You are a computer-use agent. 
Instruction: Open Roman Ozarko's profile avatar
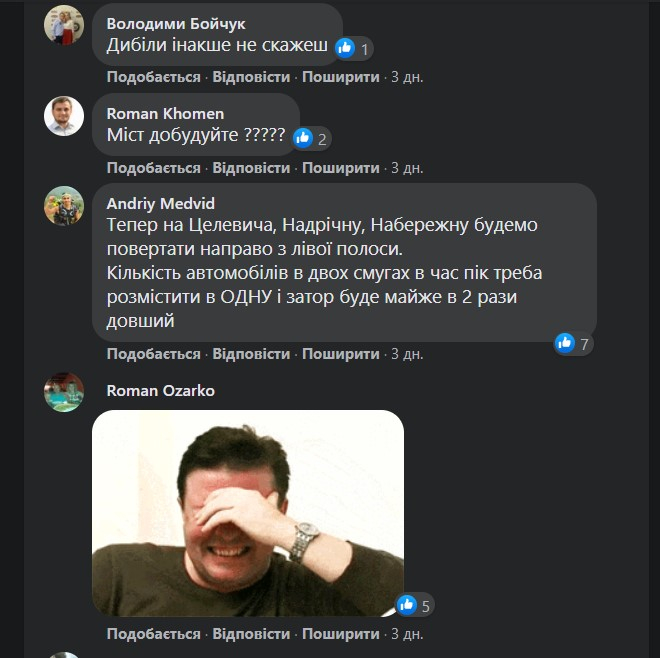63,392
